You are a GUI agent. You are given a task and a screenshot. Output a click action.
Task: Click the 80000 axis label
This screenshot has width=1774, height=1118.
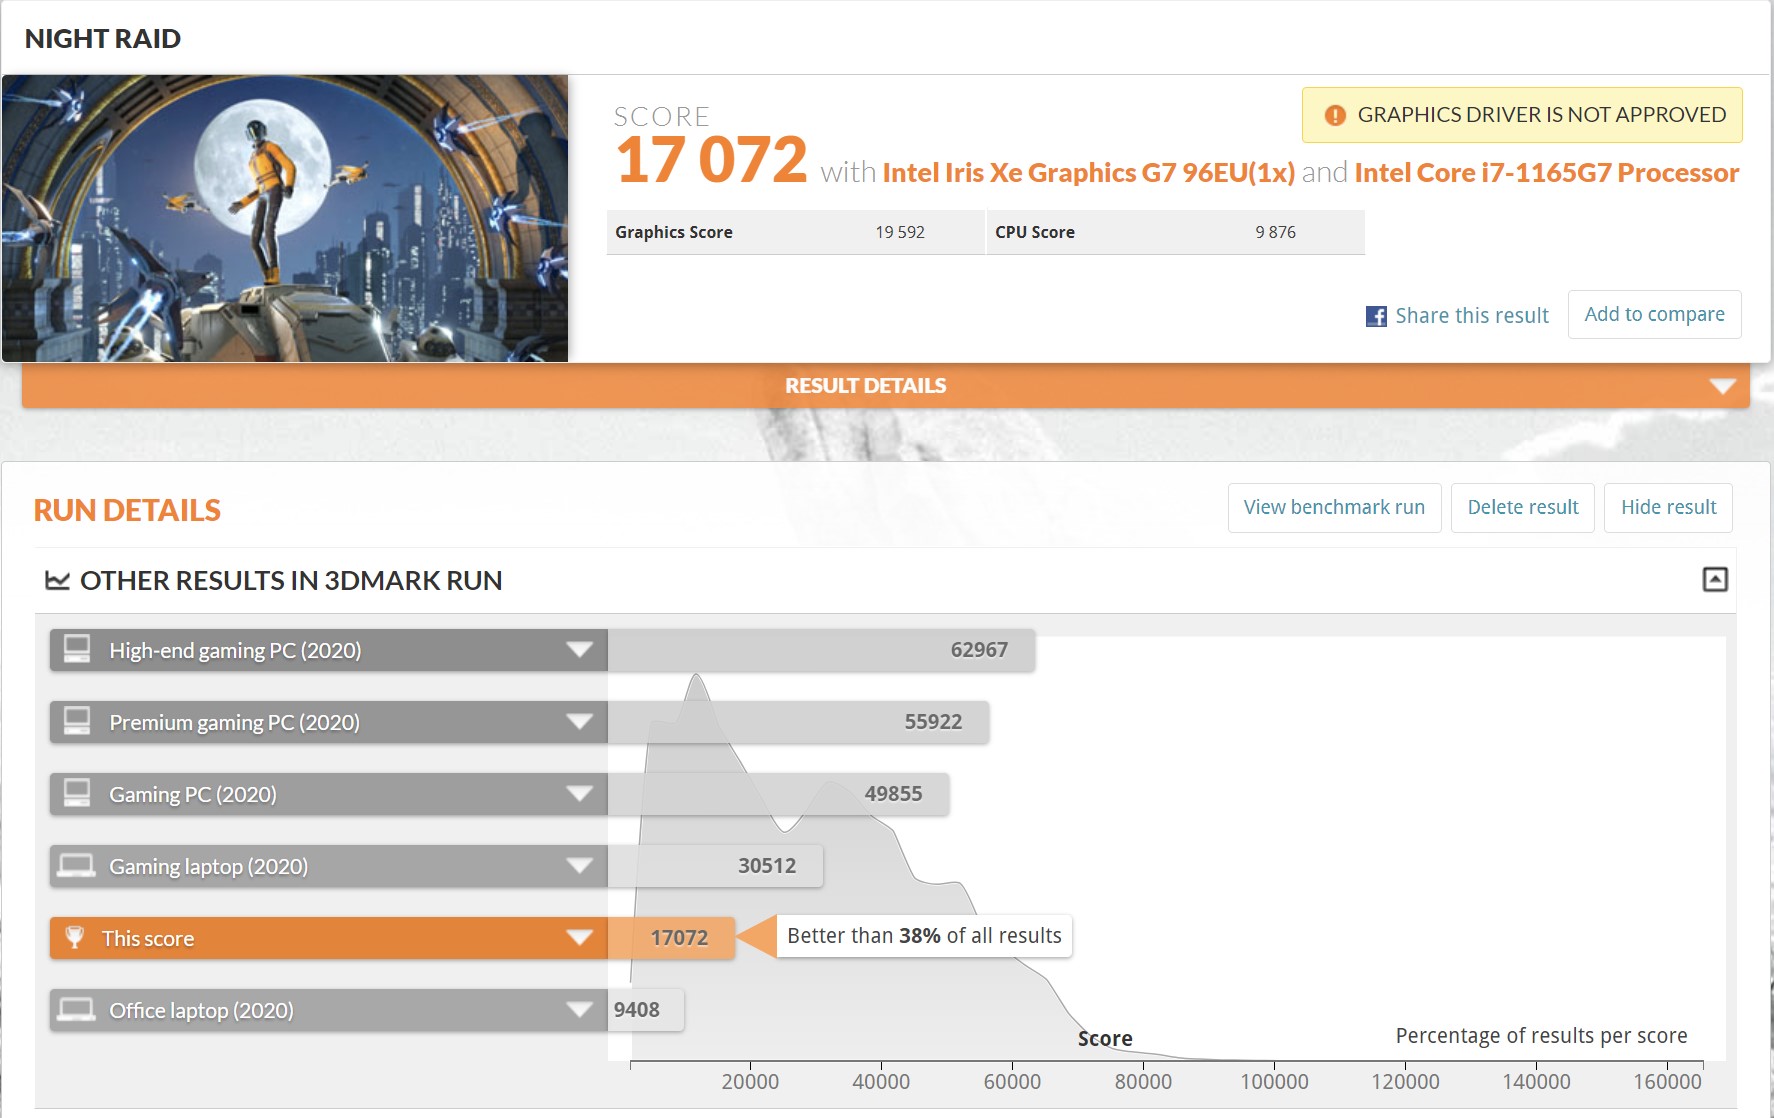click(1143, 1082)
